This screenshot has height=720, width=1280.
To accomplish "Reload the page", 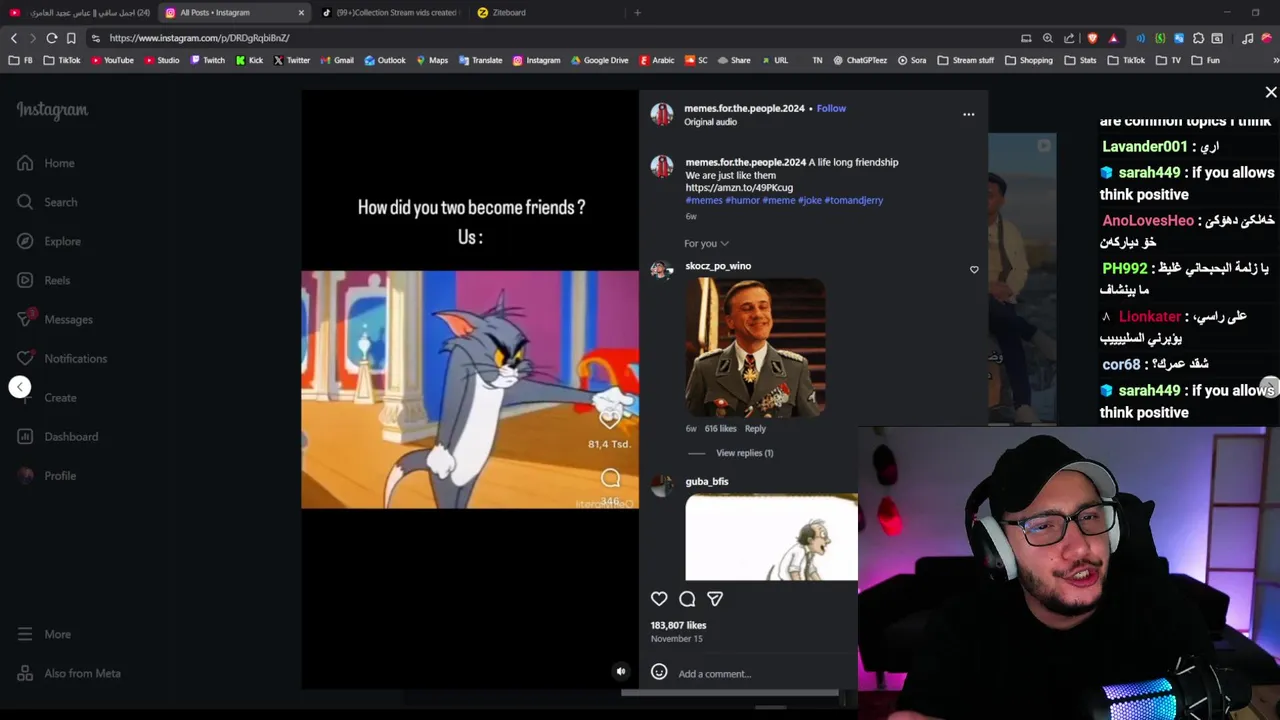I will pos(52,38).
